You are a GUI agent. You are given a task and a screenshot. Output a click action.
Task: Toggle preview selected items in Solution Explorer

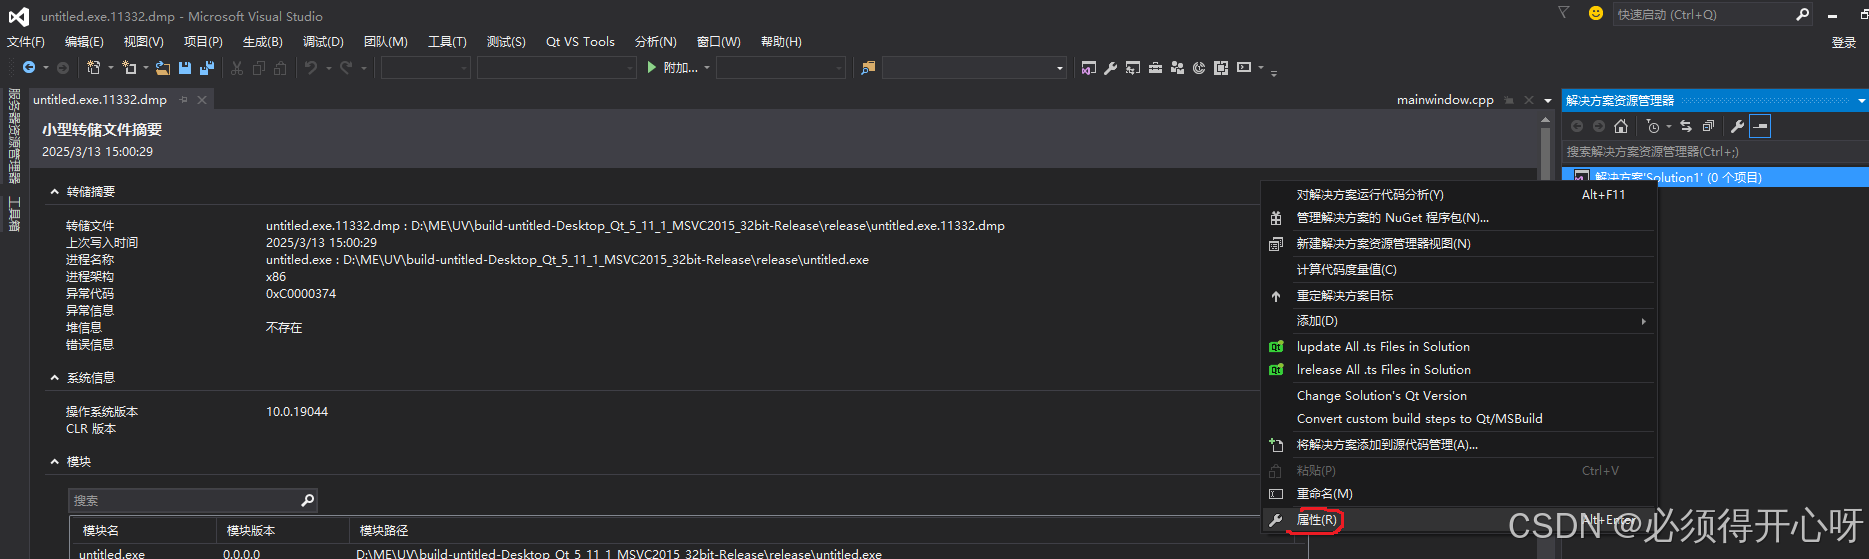click(x=1760, y=126)
